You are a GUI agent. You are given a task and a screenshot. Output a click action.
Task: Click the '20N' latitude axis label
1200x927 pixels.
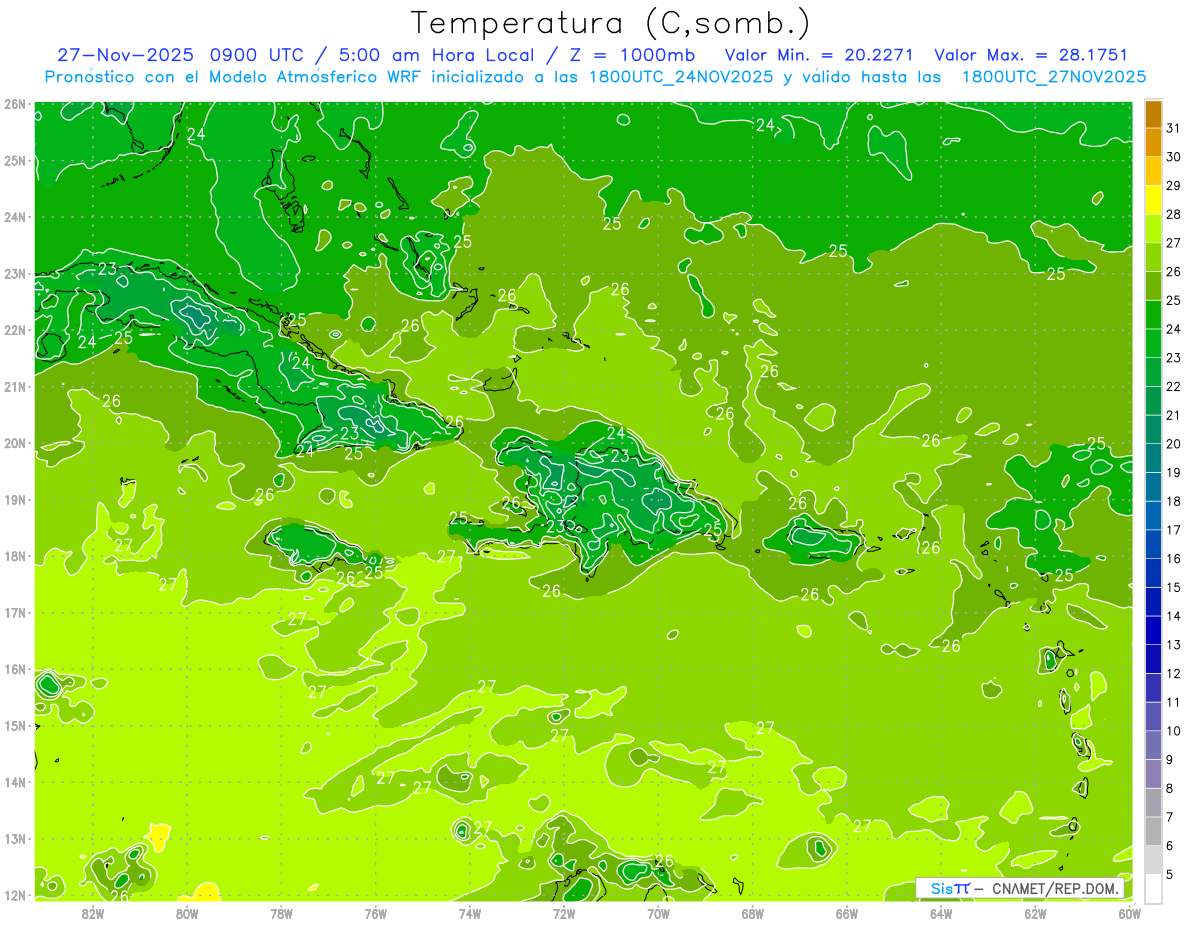[x=14, y=443]
